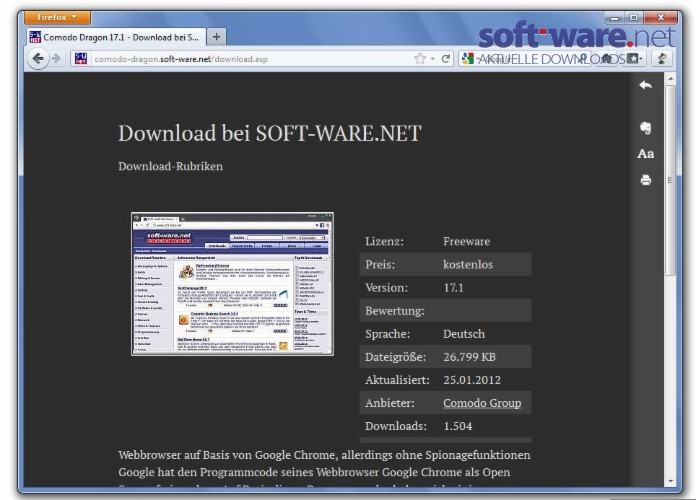
Task: Click the paragraph line starting Webbrowser auf Basis
Action: [324, 455]
